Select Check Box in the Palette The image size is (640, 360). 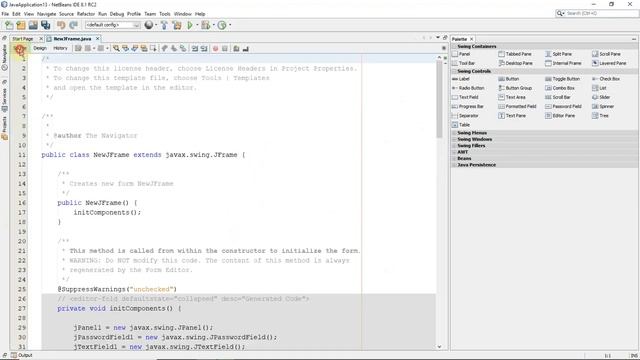606,79
